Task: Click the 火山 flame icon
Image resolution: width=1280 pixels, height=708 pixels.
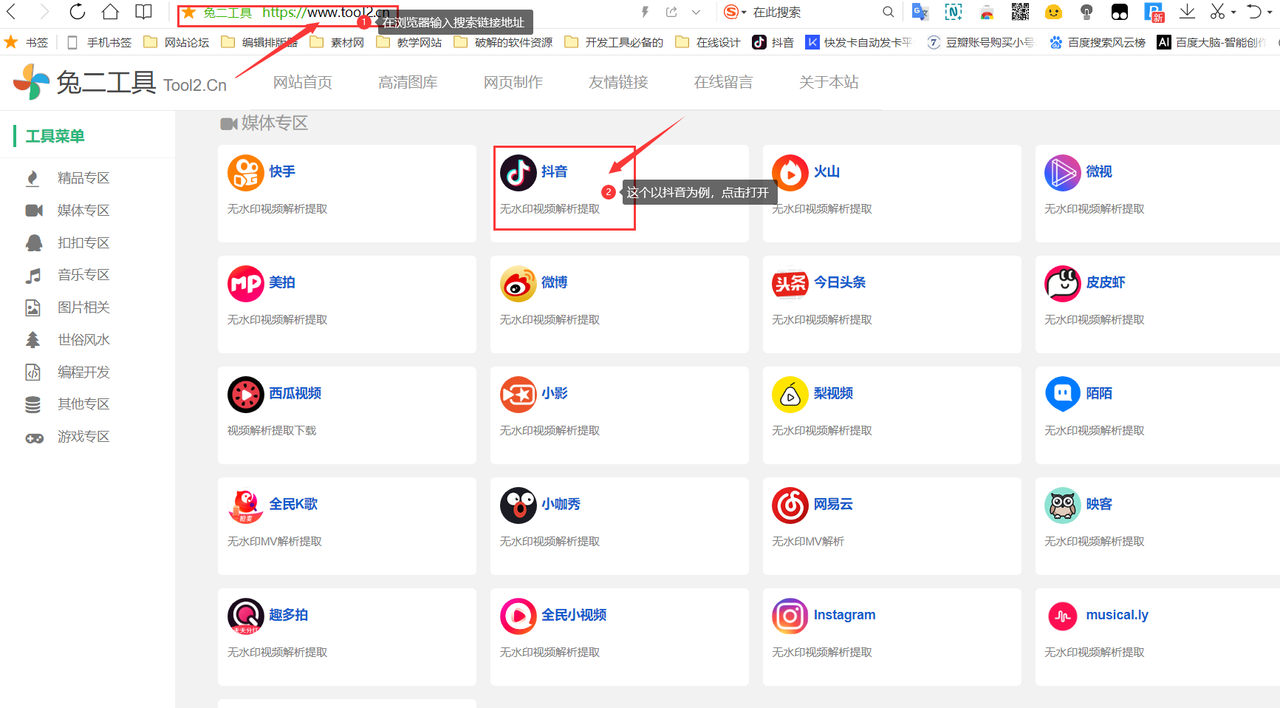Action: coord(790,173)
